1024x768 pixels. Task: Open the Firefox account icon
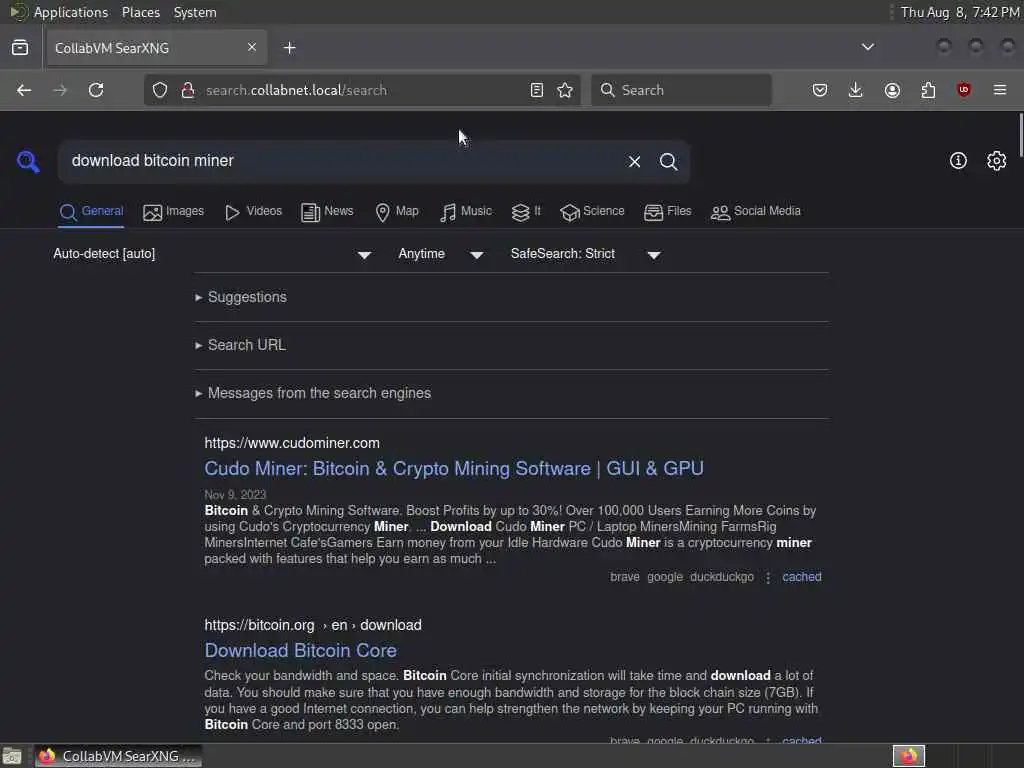pos(892,90)
